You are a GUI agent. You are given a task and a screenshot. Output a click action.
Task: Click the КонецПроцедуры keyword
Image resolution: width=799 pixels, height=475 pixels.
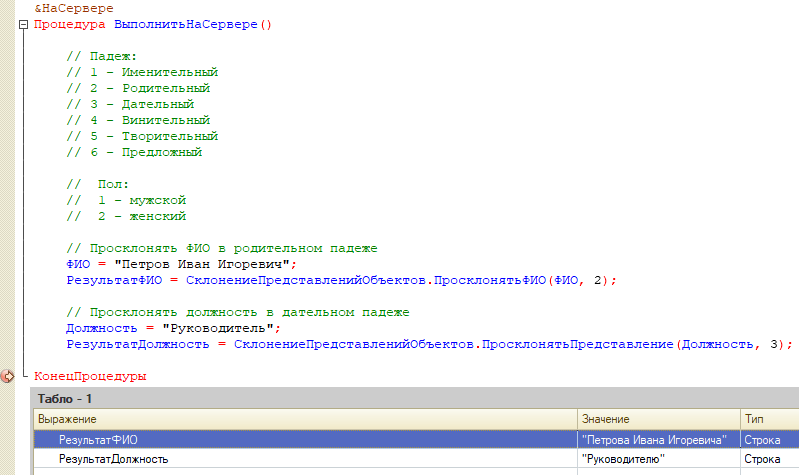[x=90, y=376]
